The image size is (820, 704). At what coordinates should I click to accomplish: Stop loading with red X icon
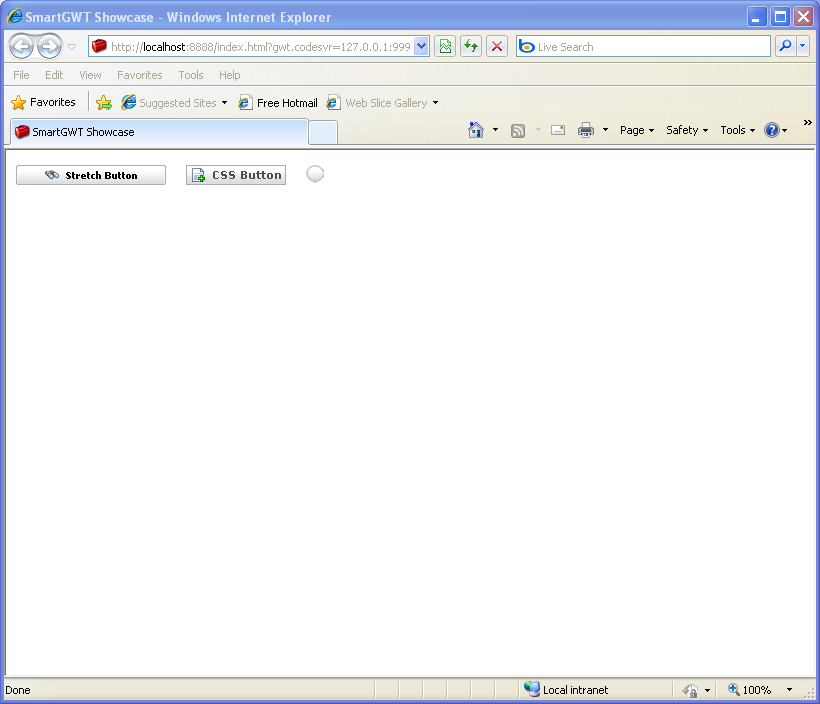pos(497,47)
